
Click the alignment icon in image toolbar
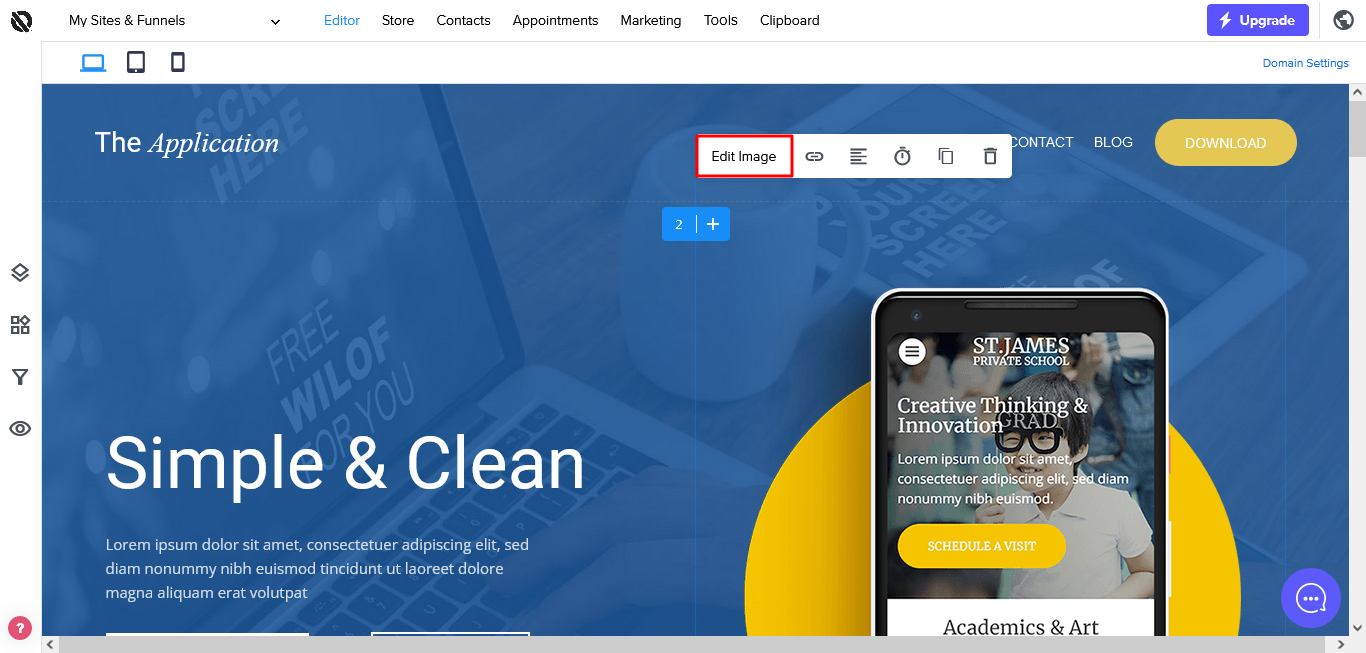[x=859, y=156]
